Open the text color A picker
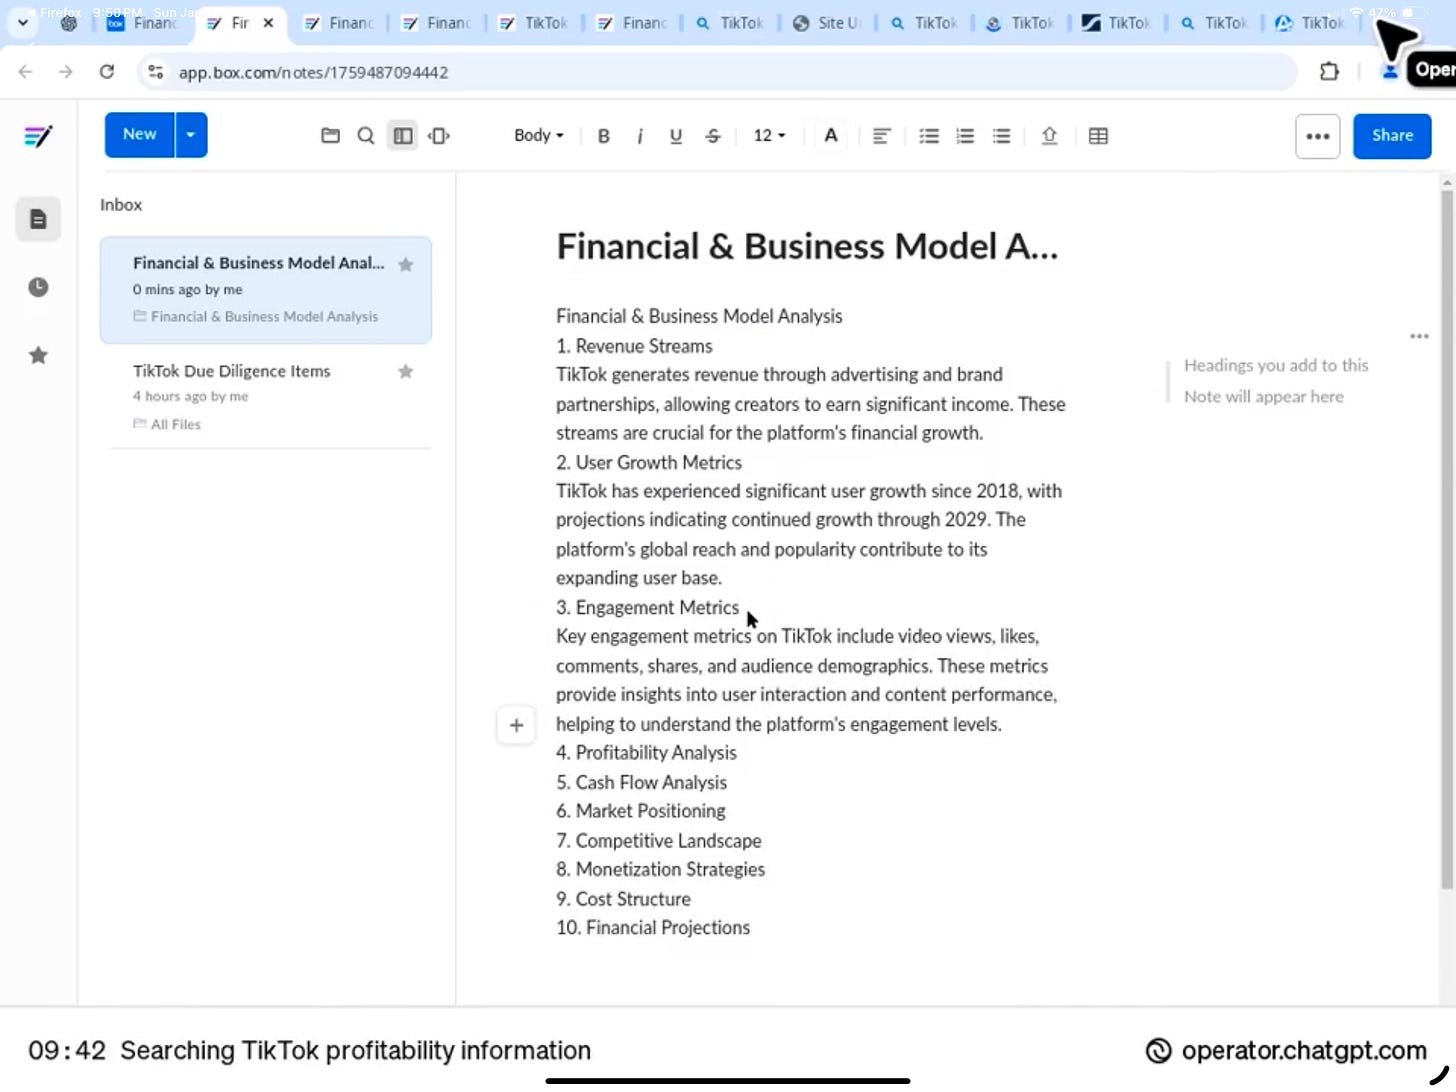The width and height of the screenshot is (1456, 1092). tap(830, 136)
